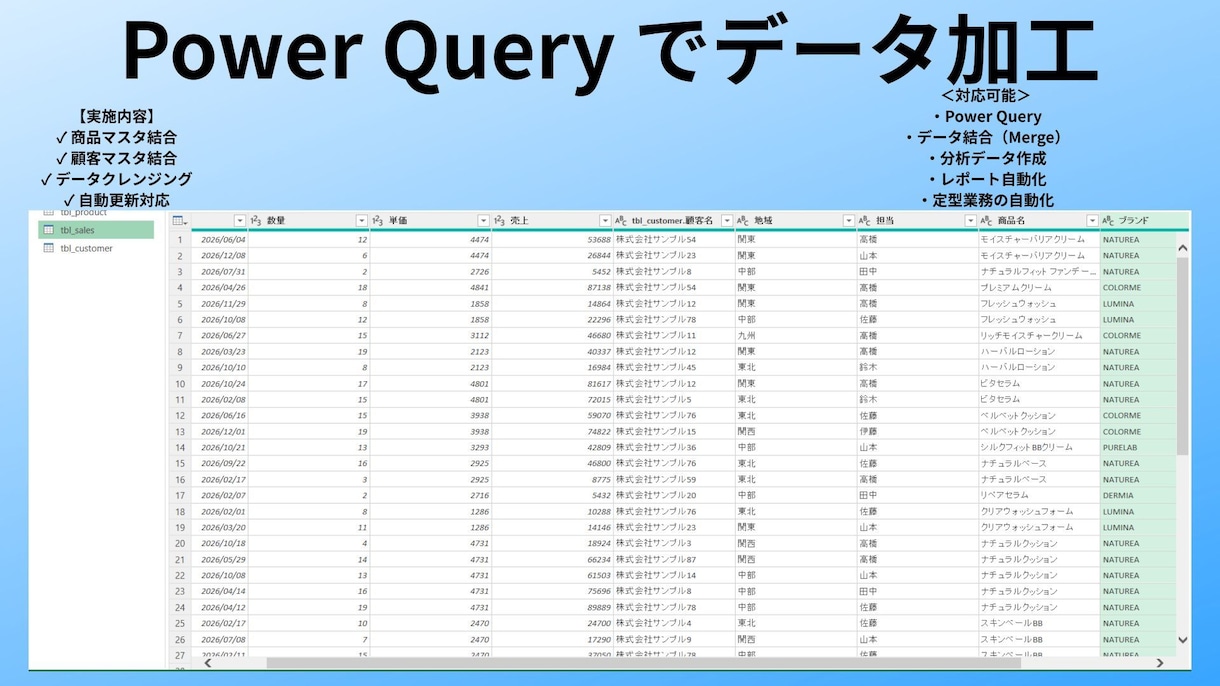Click the 担当 column text type icon
This screenshot has width=1220, height=686.
[866, 220]
